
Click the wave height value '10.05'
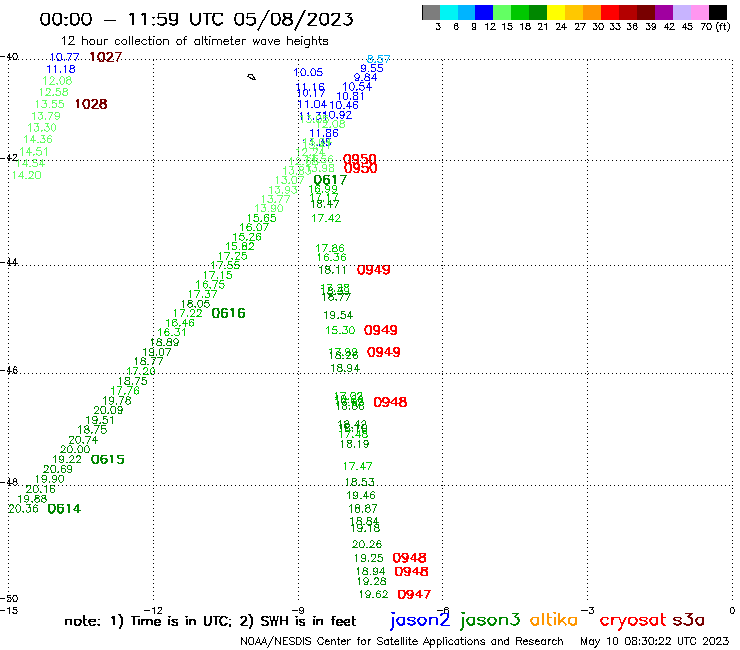pos(308,72)
